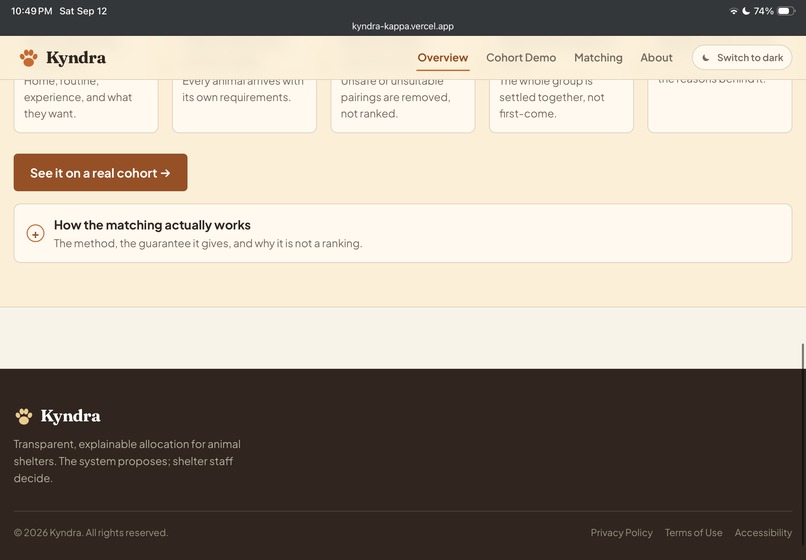Click the footer Kyndra paw icon
Screen dimensions: 806x560
point(24,416)
